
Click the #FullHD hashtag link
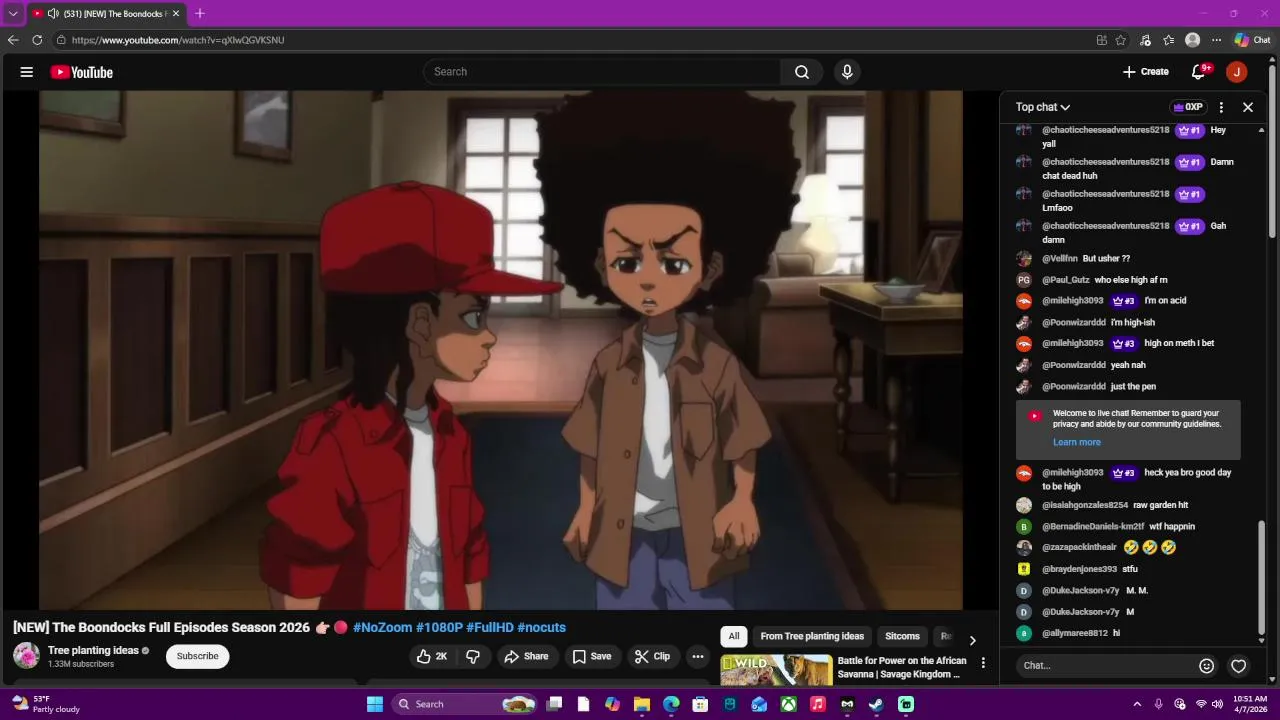point(490,628)
